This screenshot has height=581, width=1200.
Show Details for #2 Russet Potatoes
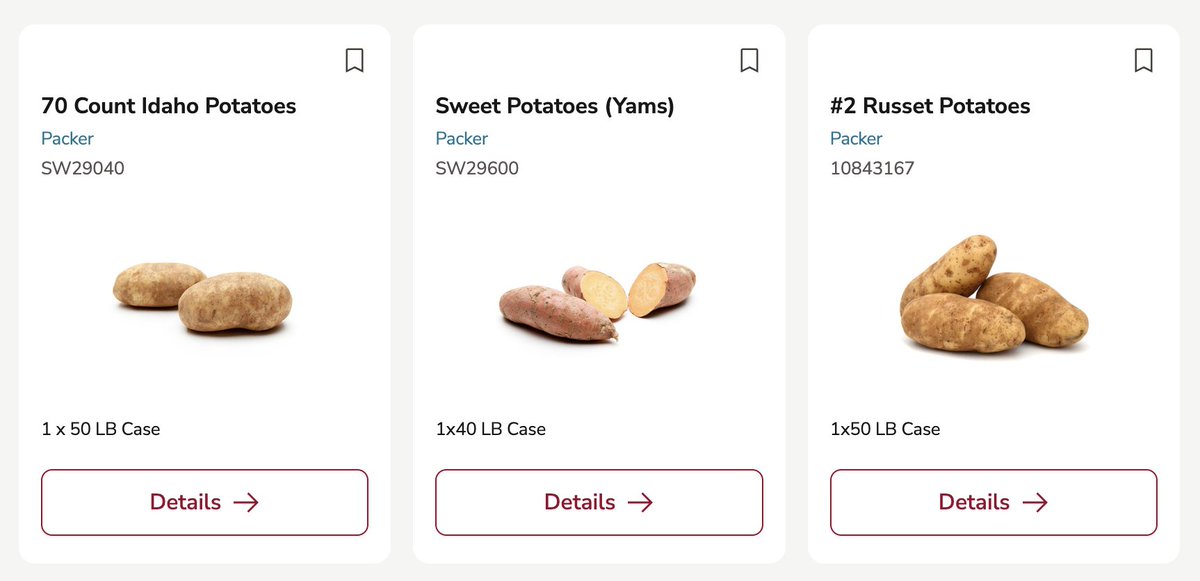tap(993, 502)
